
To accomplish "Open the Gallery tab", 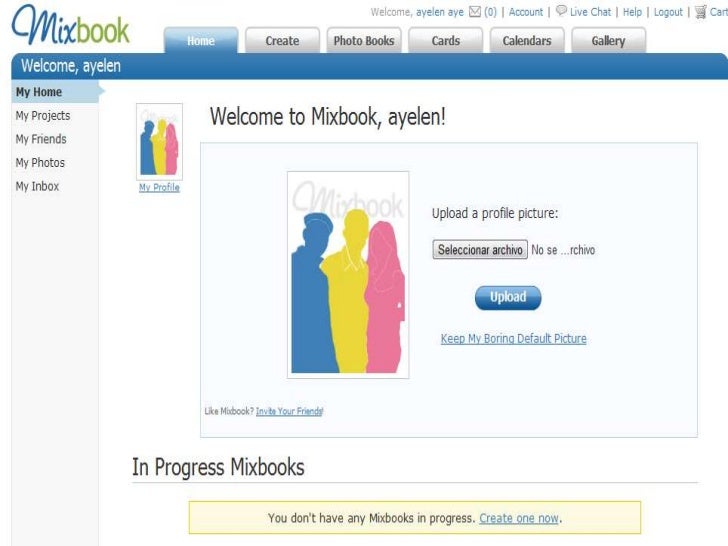I will (609, 40).
